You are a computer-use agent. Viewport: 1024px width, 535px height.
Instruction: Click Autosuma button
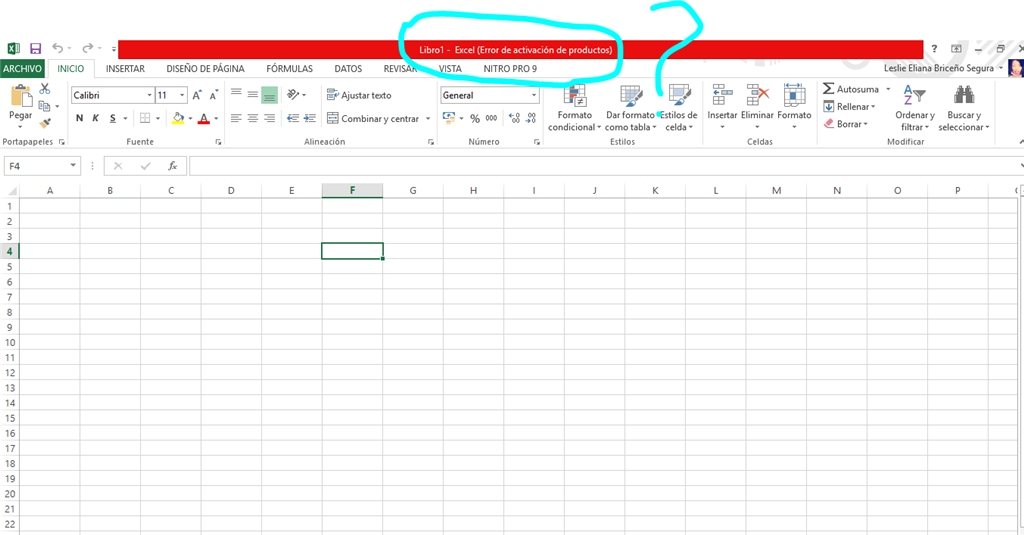851,89
